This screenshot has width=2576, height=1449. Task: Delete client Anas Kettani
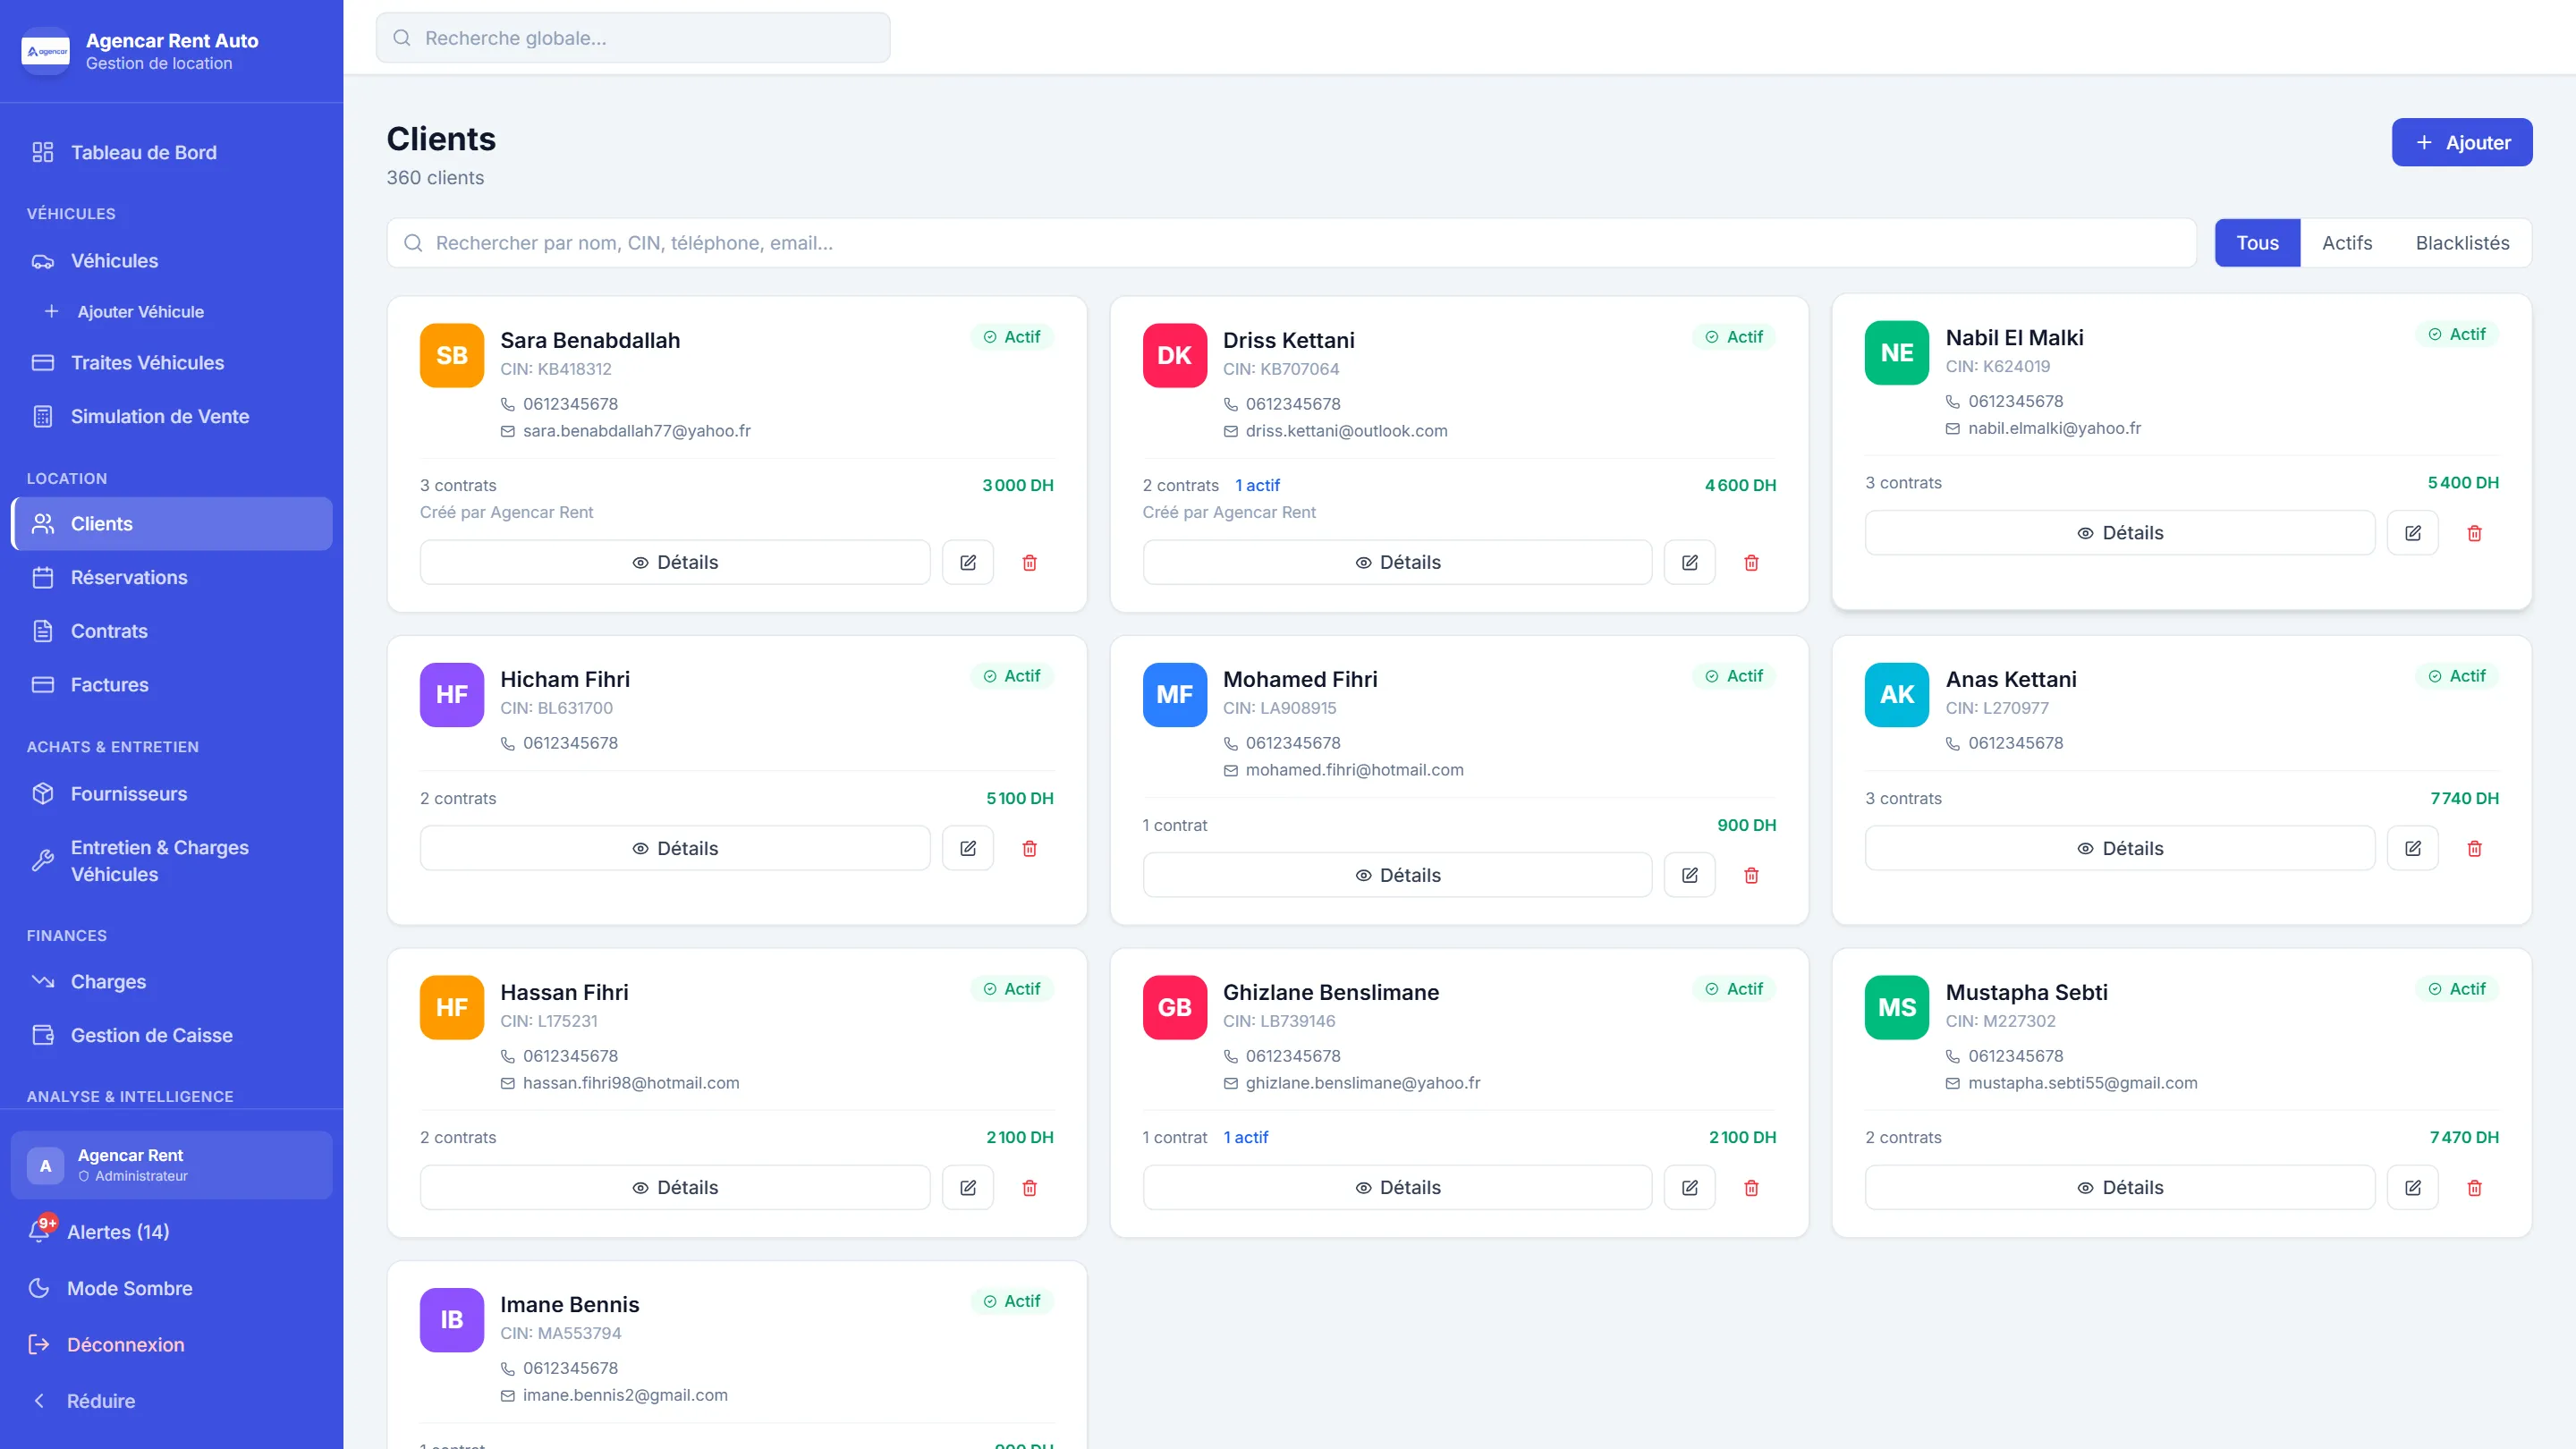(2474, 848)
